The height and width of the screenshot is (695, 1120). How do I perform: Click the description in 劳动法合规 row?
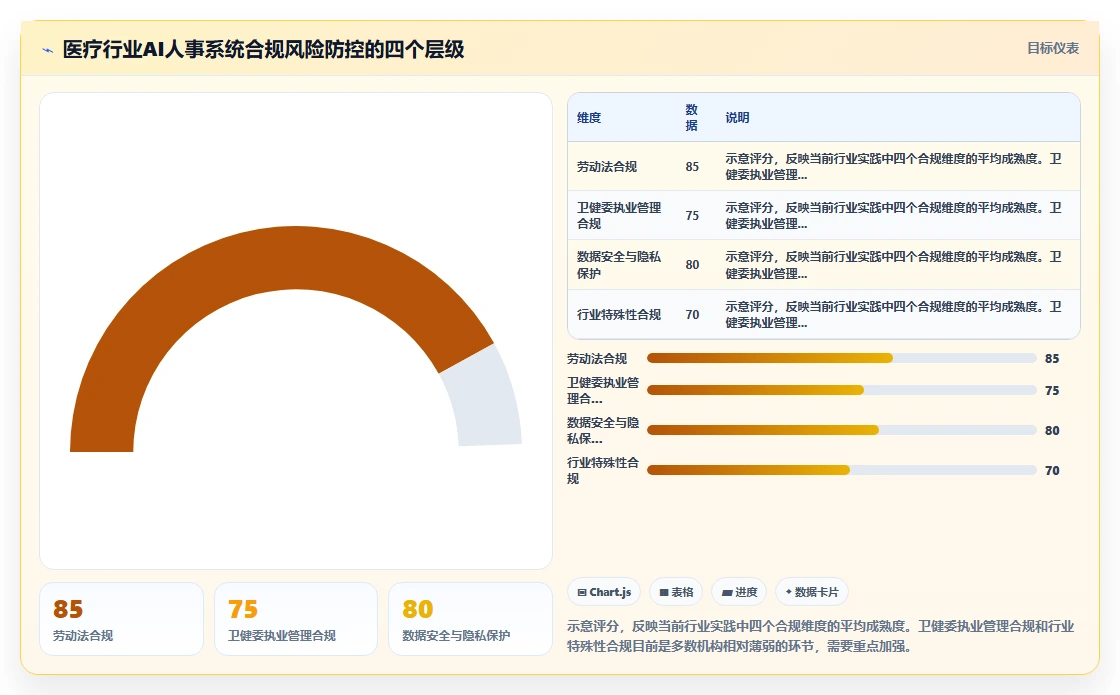pos(894,166)
